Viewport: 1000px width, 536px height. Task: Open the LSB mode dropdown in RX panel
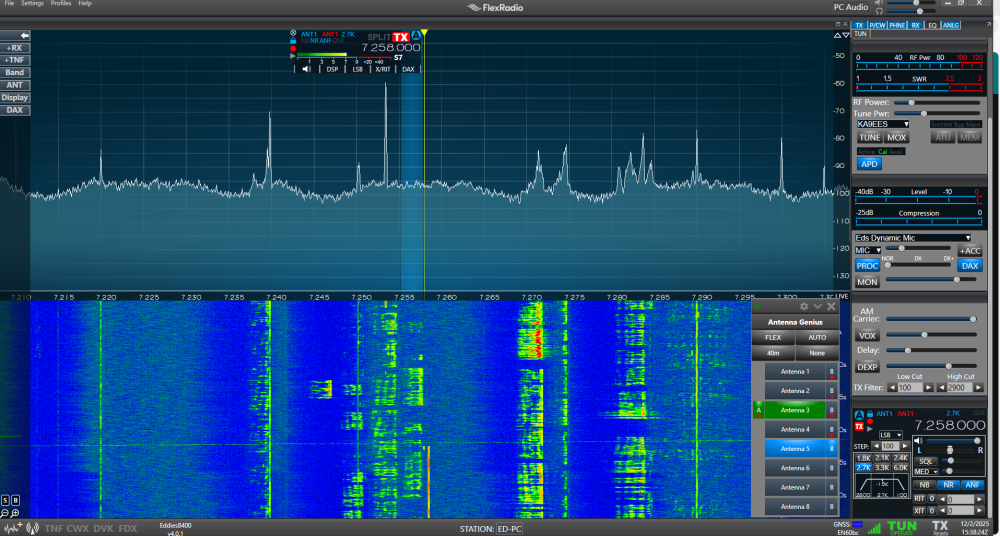pyautogui.click(x=890, y=435)
